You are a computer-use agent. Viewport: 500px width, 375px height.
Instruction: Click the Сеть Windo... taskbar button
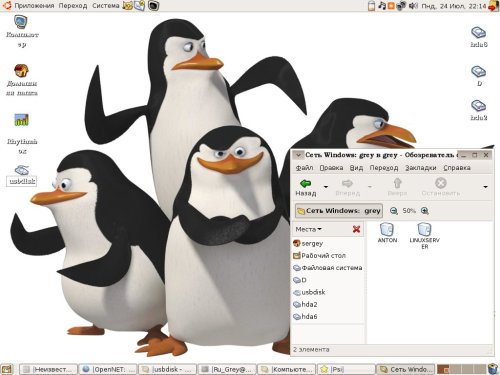[406, 369]
